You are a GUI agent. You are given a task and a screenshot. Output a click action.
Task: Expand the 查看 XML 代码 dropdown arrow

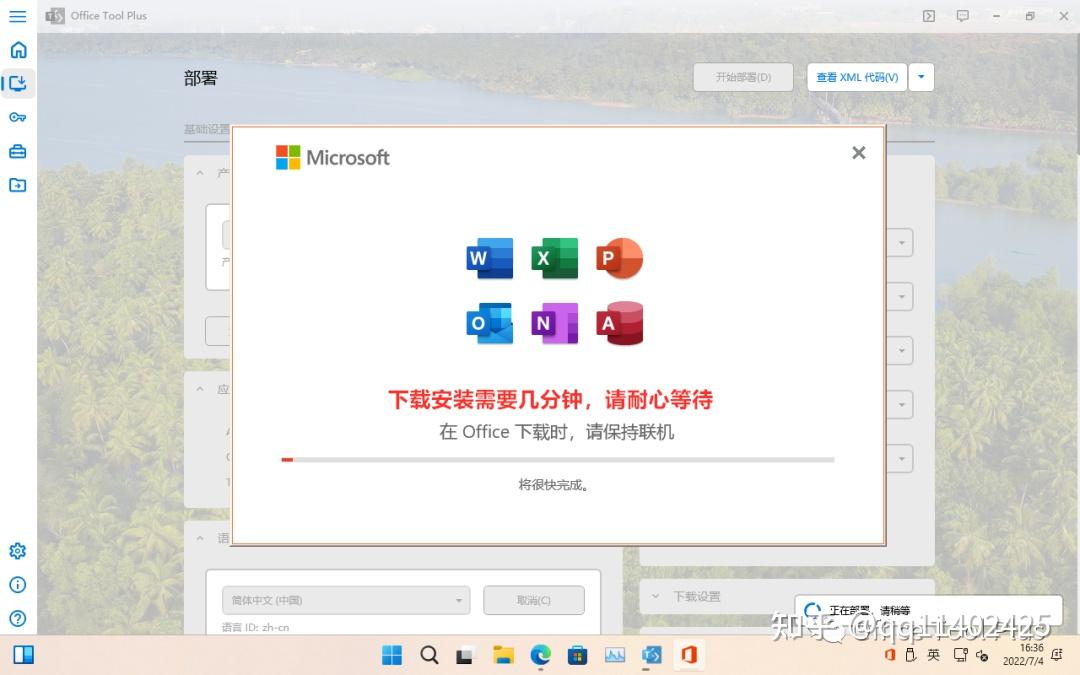click(923, 77)
